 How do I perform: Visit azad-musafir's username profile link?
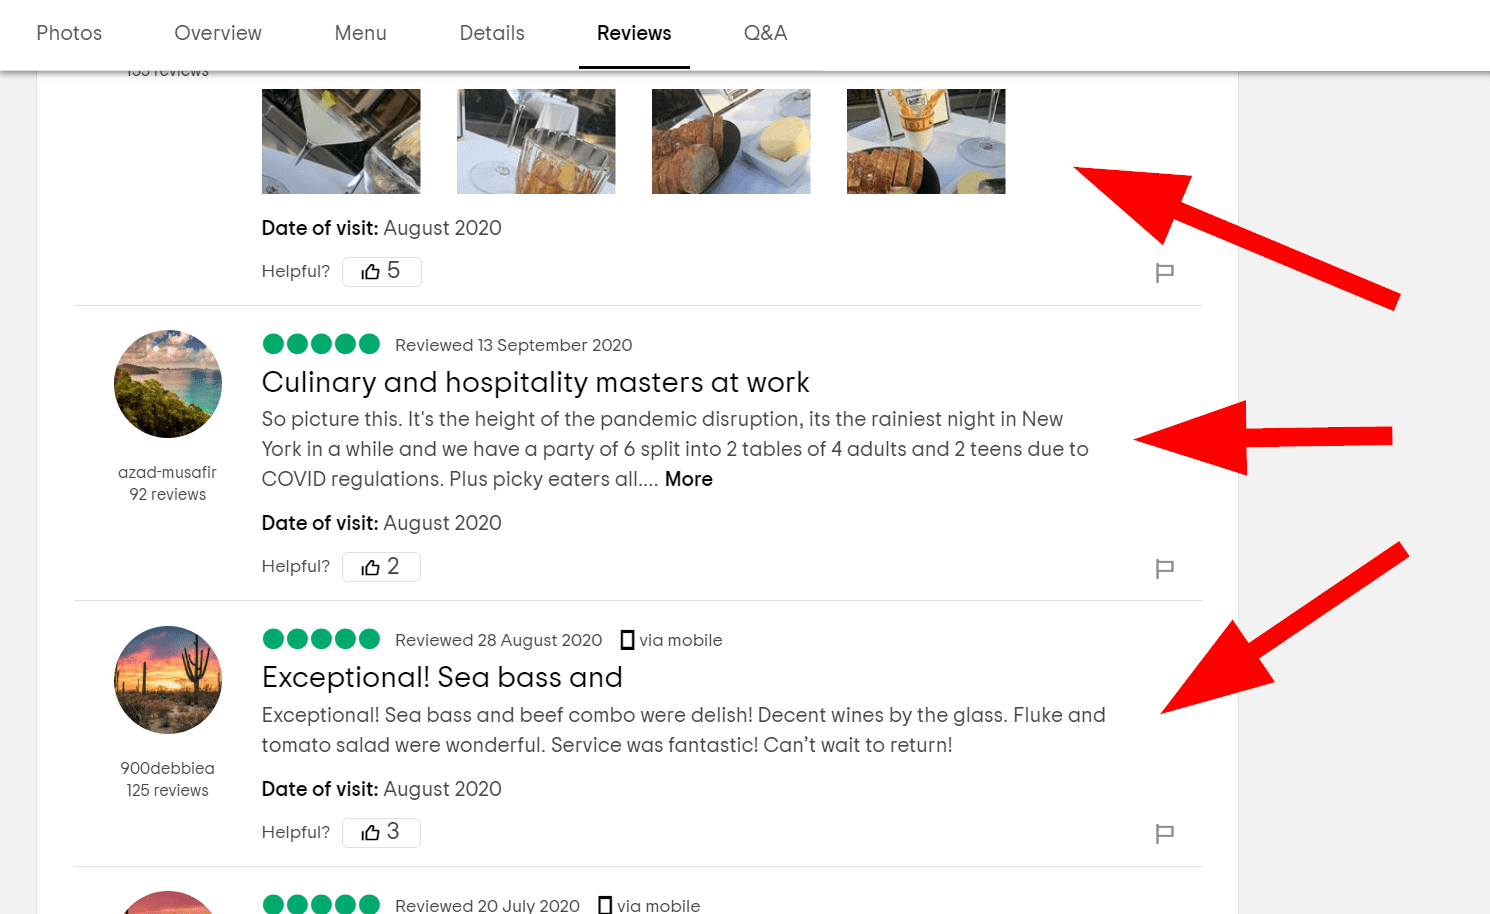point(167,472)
